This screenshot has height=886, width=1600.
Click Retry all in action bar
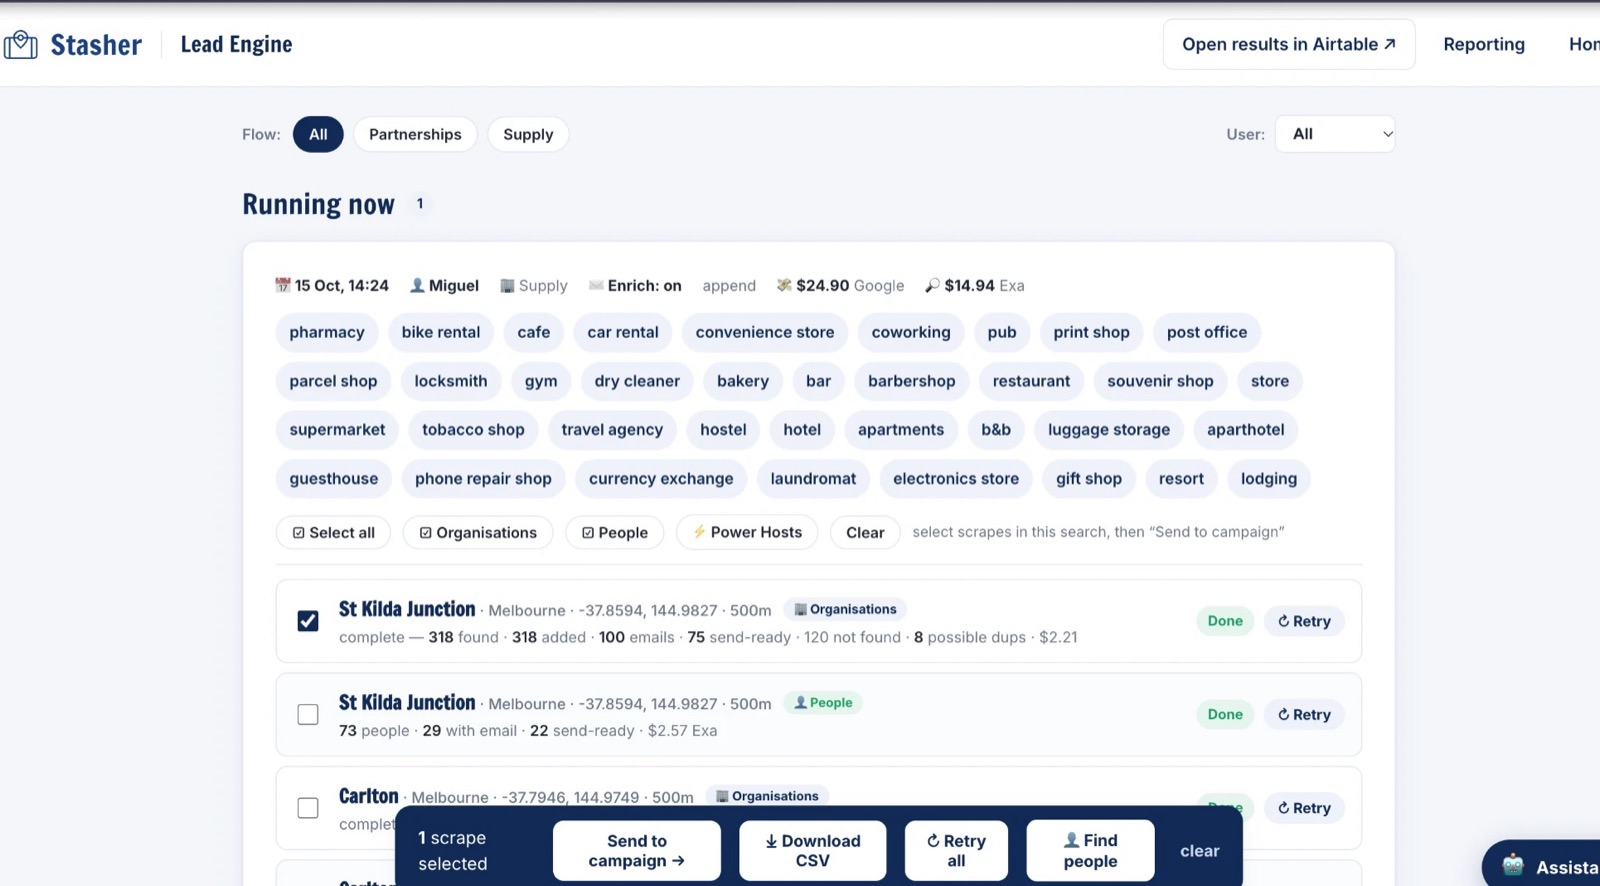956,851
